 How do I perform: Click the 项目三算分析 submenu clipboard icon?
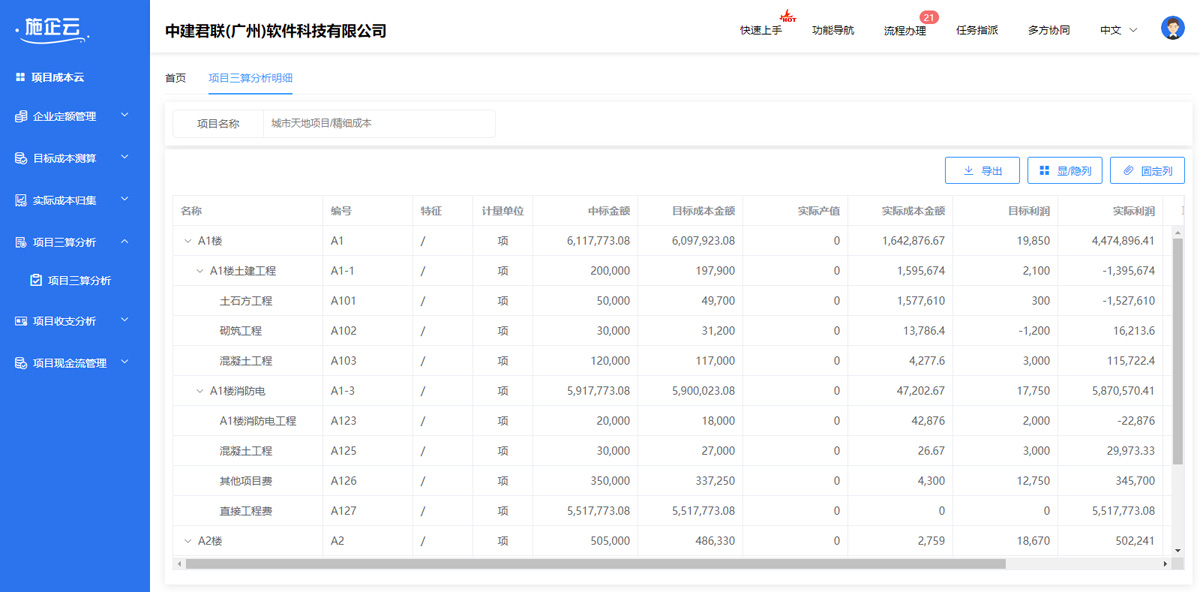[36, 281]
